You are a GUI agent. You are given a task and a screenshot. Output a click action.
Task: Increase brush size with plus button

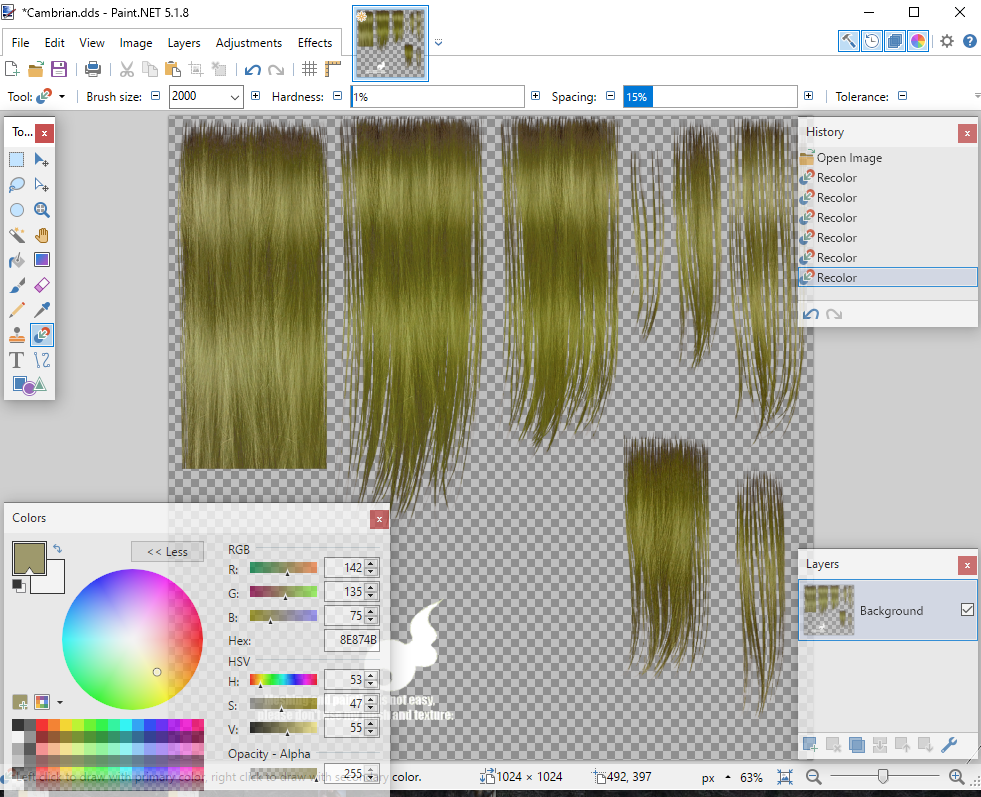click(x=255, y=96)
